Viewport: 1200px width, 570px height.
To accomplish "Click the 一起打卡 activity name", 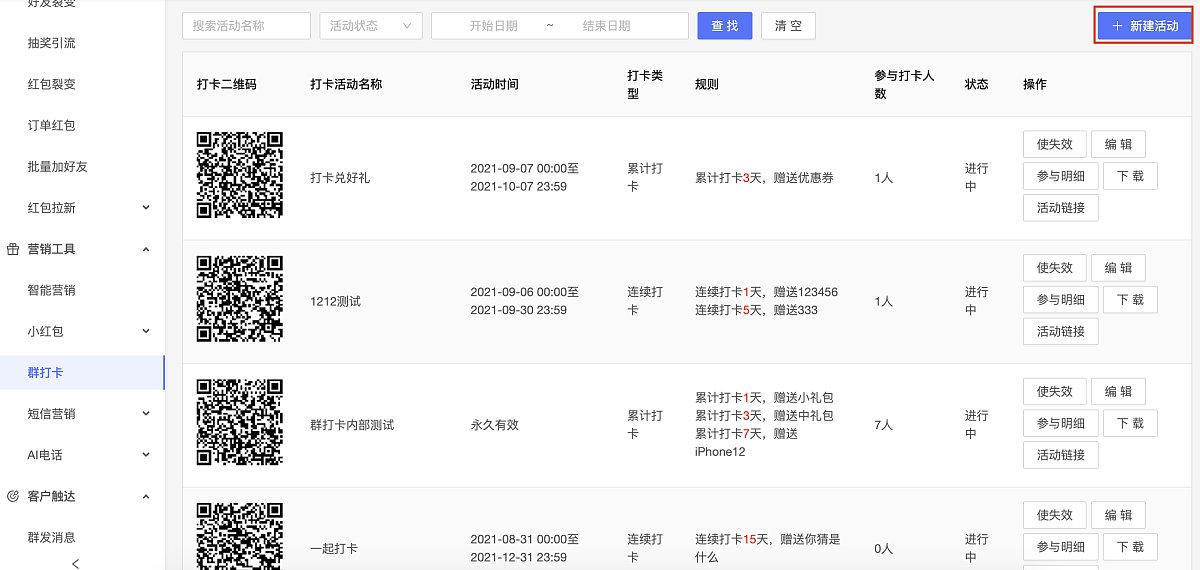I will 334,549.
